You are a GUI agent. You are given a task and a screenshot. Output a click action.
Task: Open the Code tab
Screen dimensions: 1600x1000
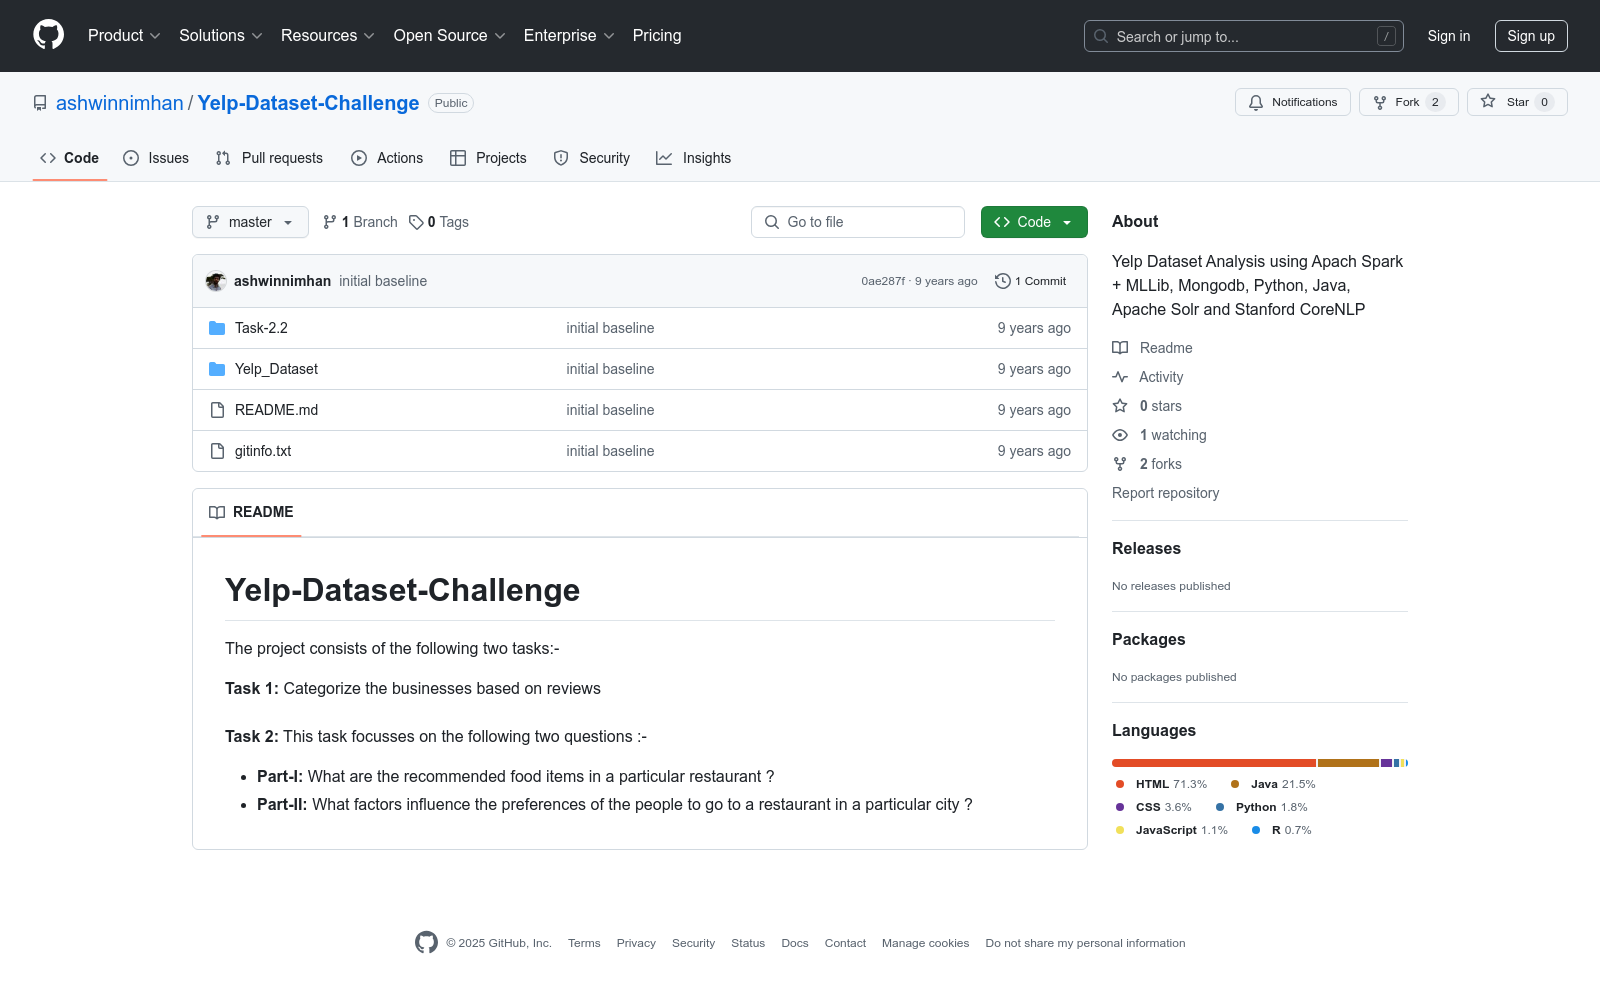point(70,158)
